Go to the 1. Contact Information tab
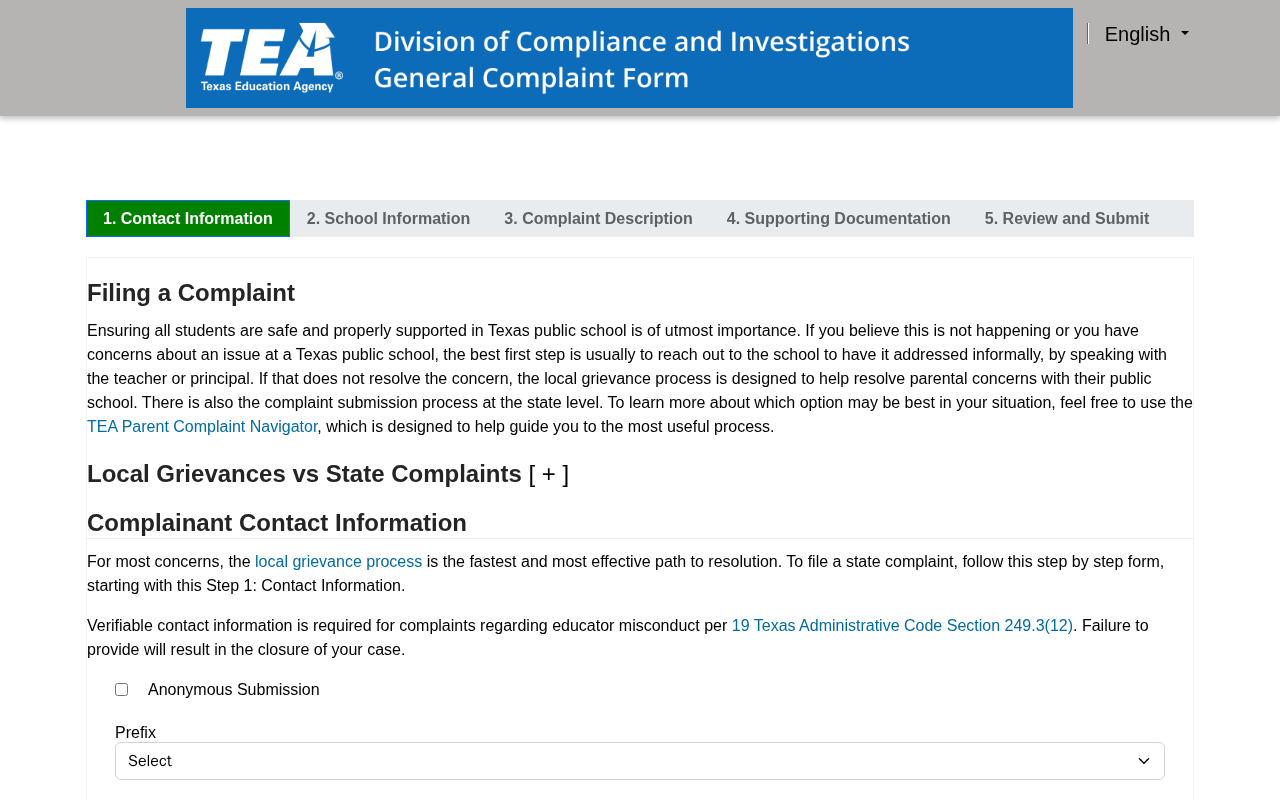Screen dimensions: 1280x800 tap(188, 219)
